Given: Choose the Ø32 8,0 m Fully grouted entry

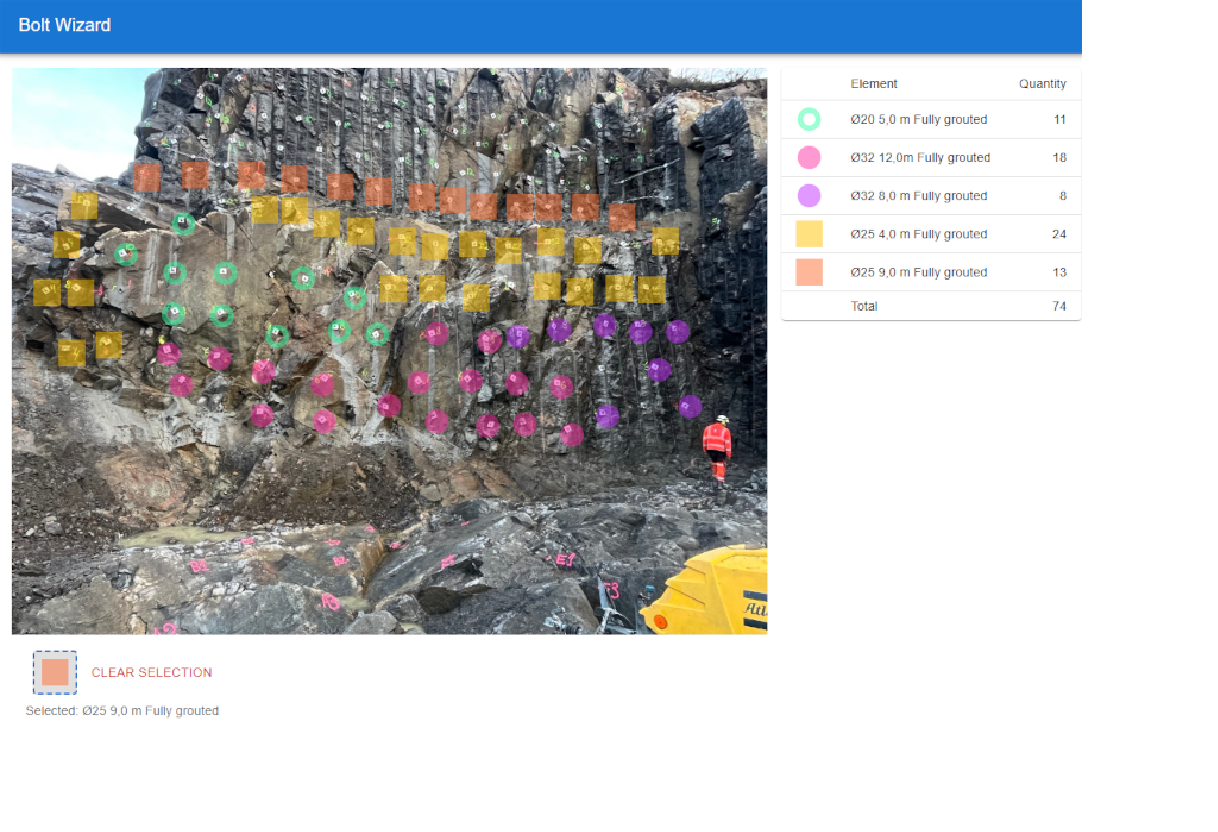Looking at the screenshot, I should tap(918, 196).
